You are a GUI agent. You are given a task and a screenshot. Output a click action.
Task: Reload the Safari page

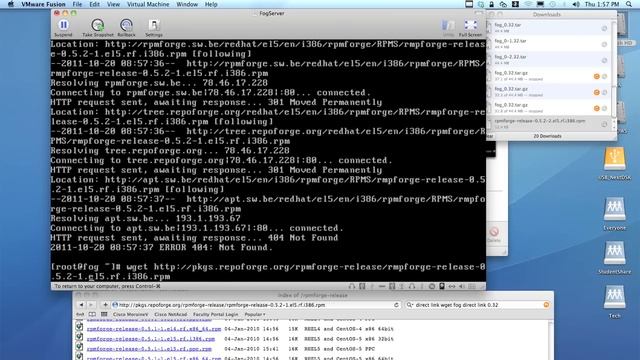tap(396, 305)
